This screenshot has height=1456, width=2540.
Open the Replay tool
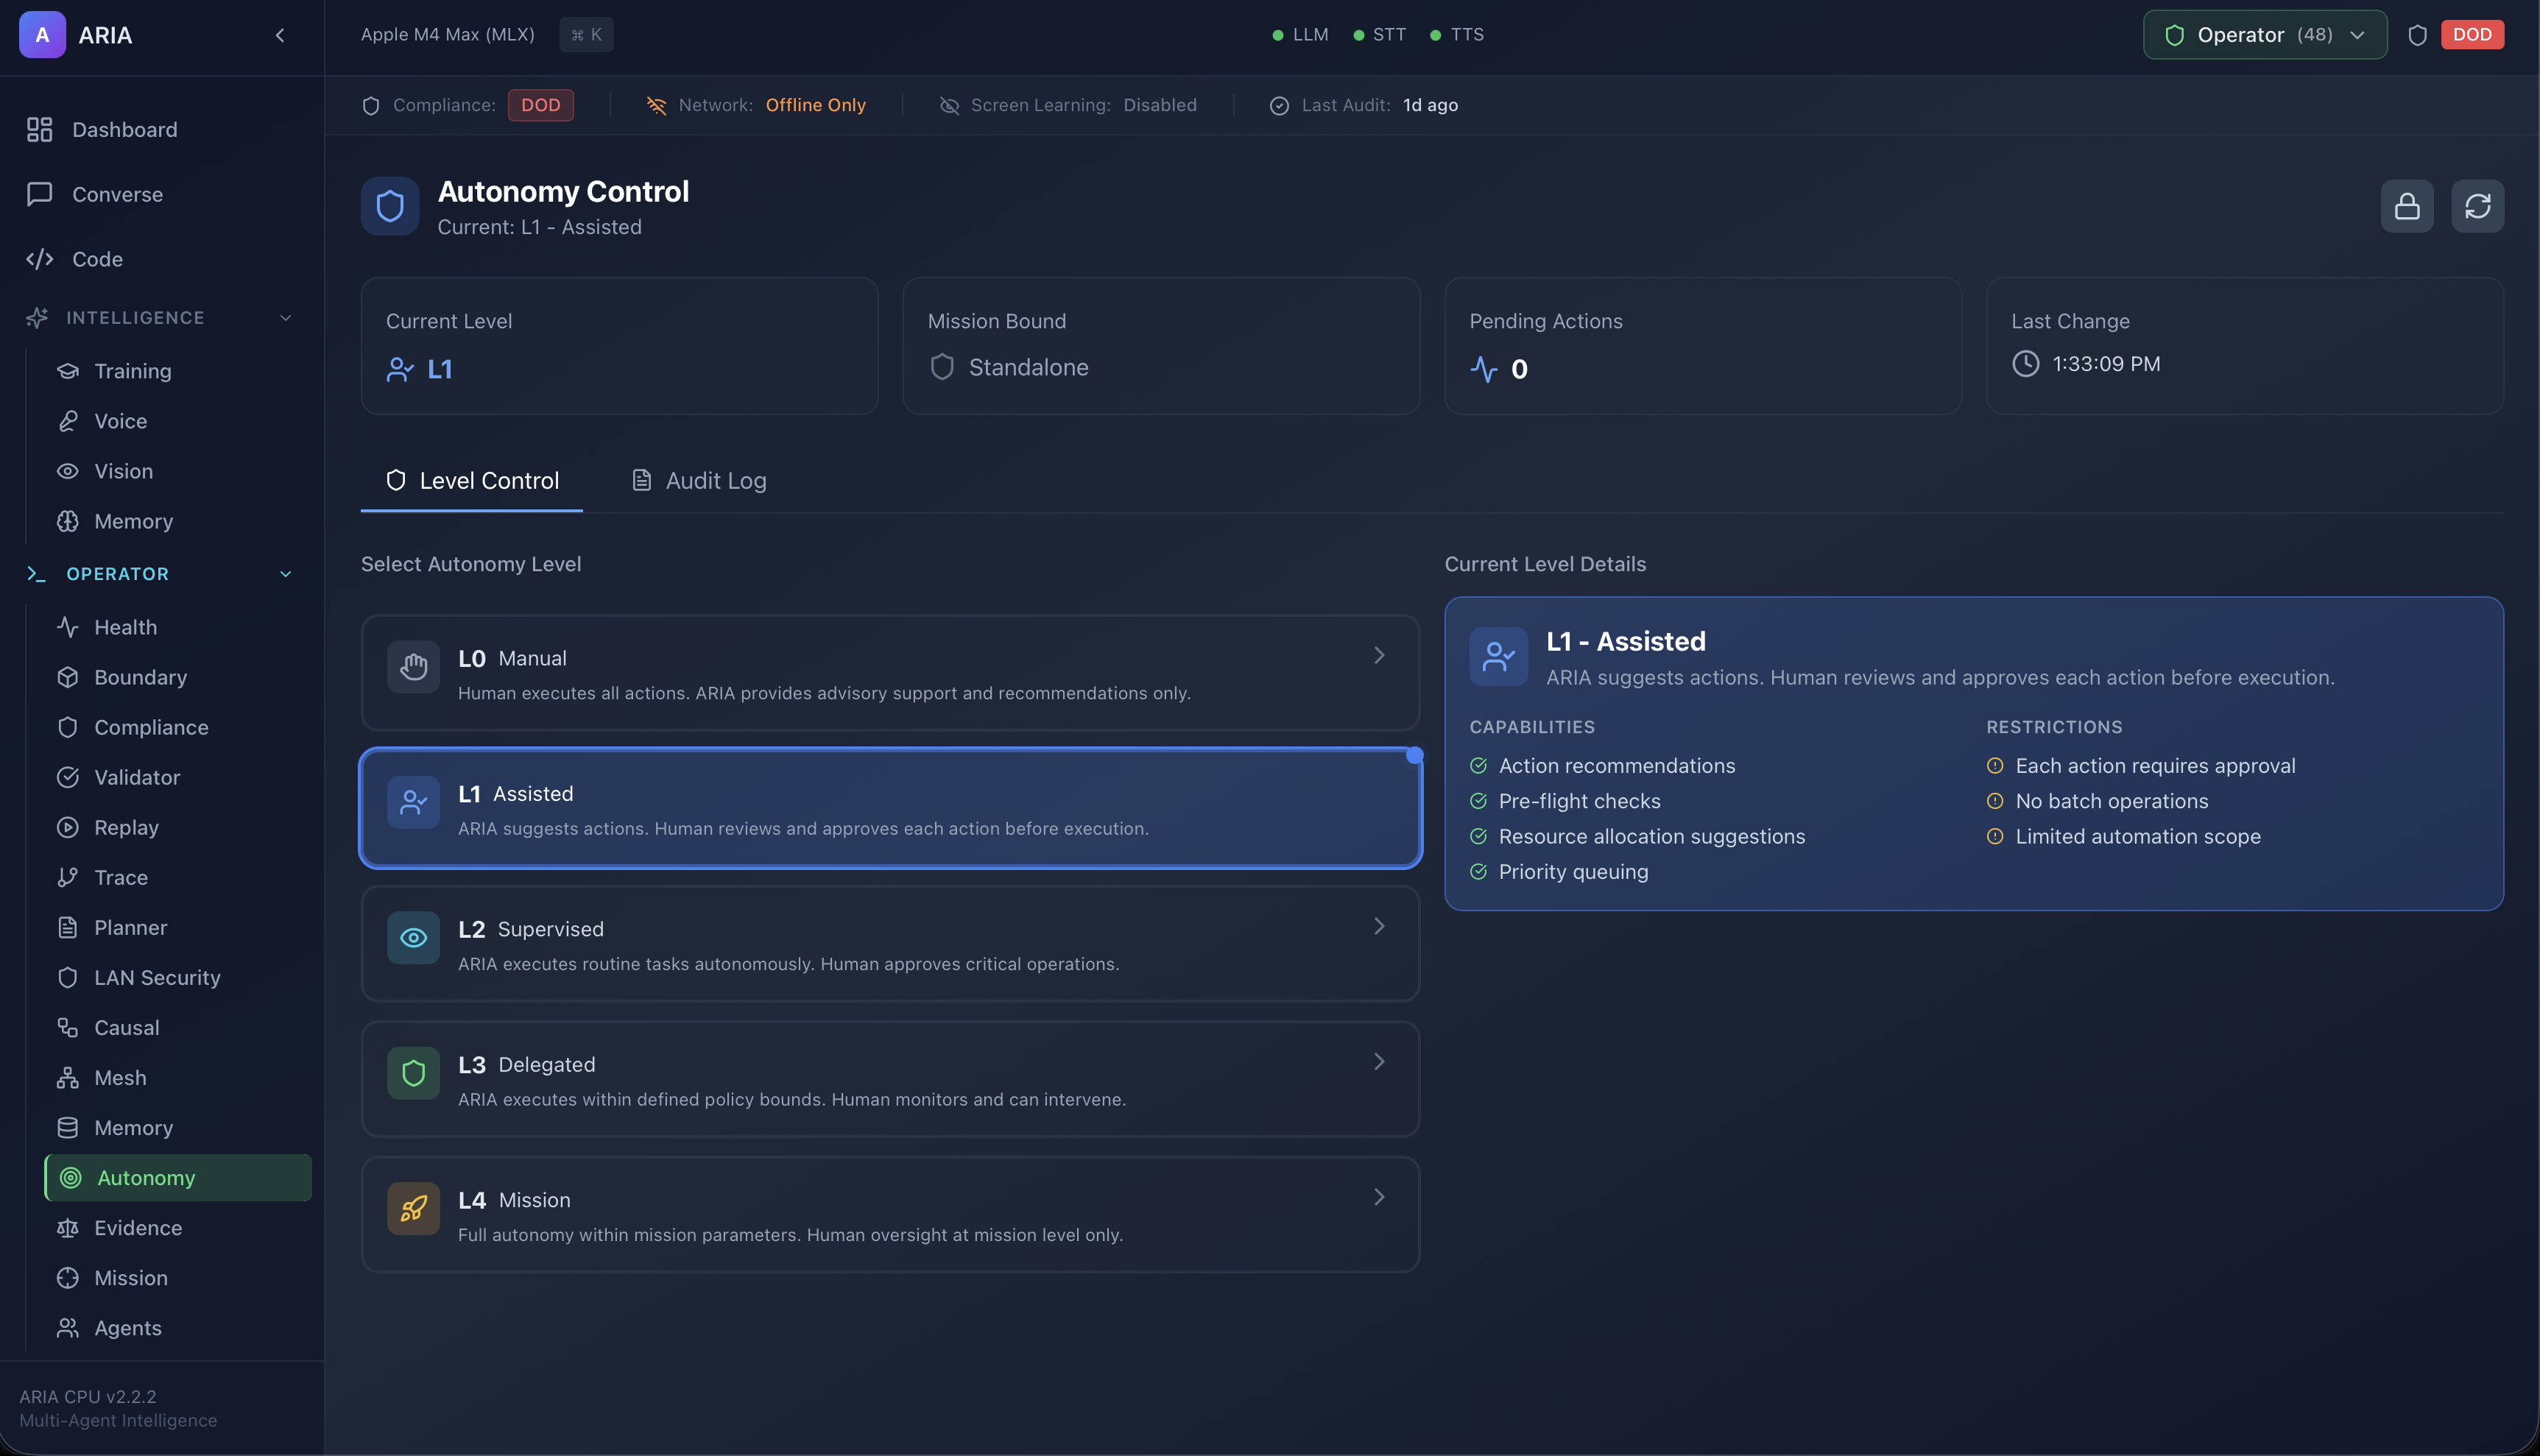pos(127,827)
